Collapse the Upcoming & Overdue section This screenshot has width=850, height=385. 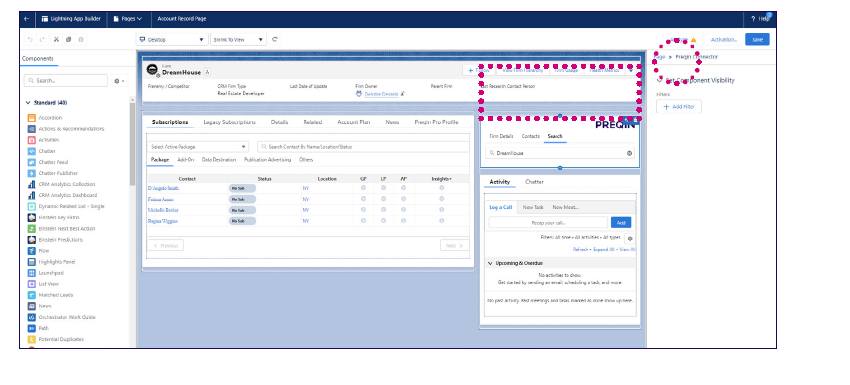click(491, 264)
